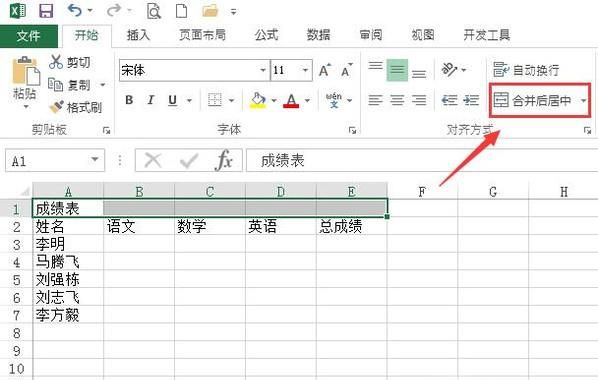This screenshot has width=598, height=380.
Task: Open the 字体 dialog launcher
Action: [352, 131]
